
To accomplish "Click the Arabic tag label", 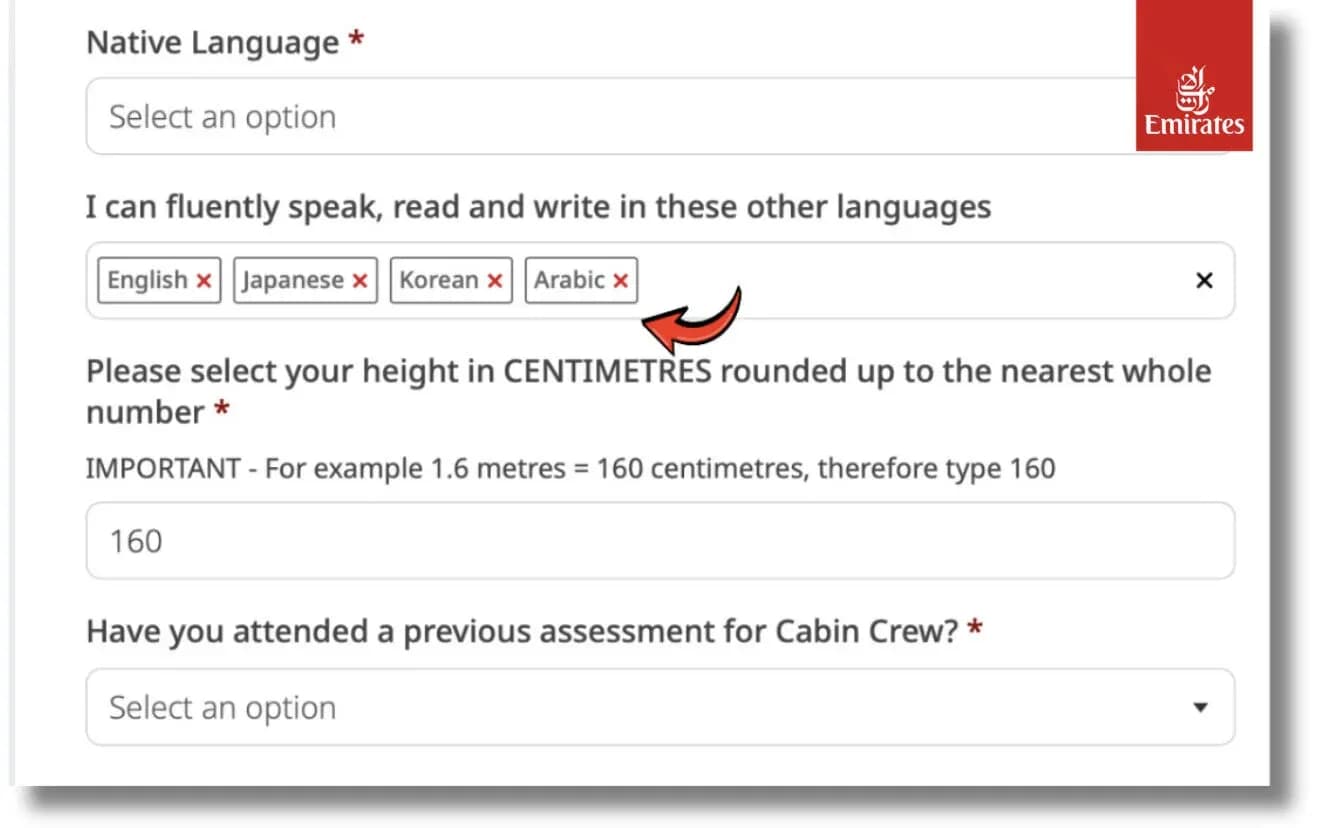I will point(568,281).
